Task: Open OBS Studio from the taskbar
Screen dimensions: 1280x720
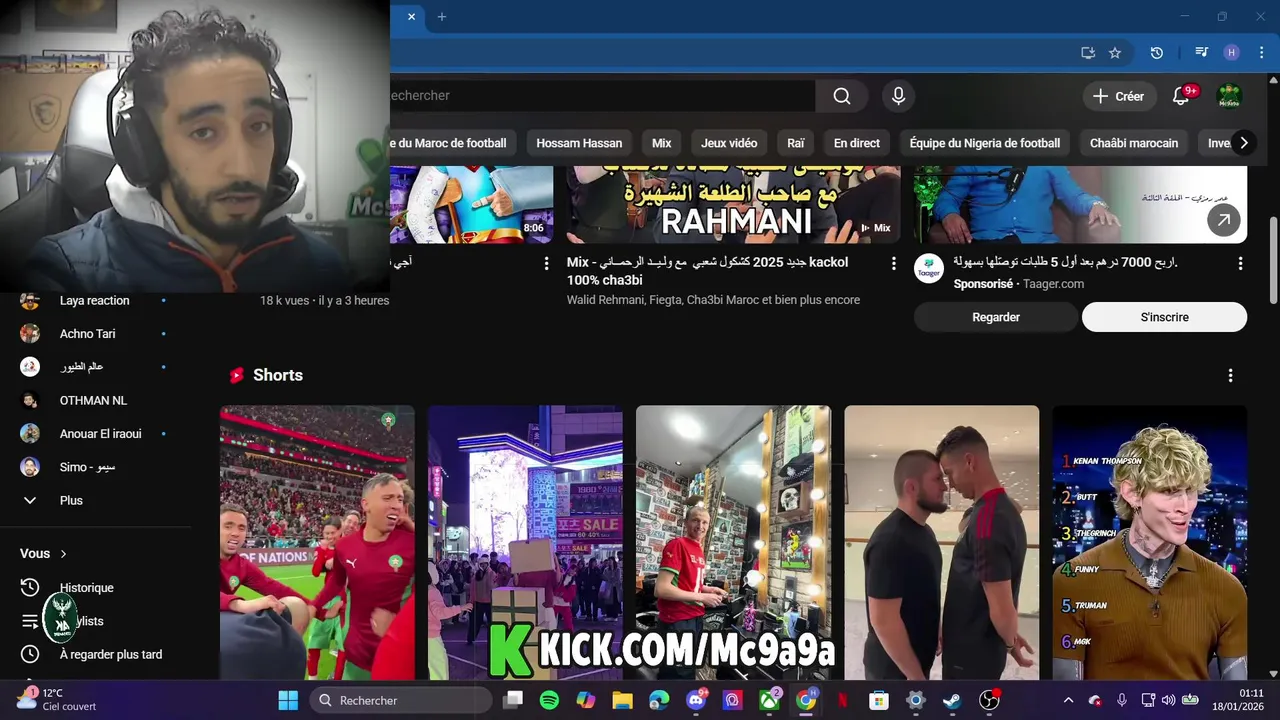Action: tap(989, 700)
